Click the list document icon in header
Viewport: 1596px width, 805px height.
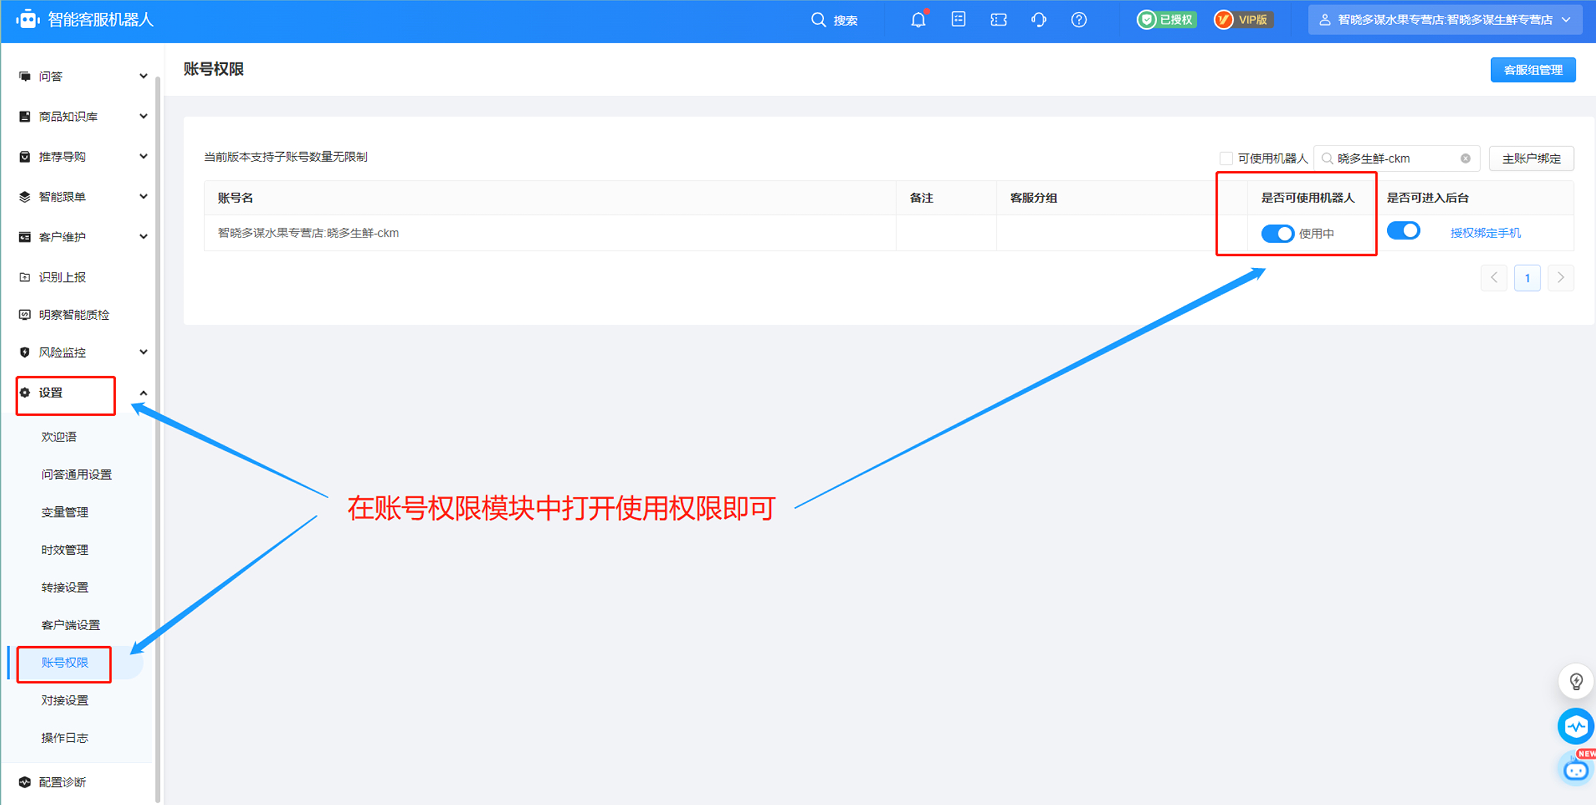coord(958,19)
